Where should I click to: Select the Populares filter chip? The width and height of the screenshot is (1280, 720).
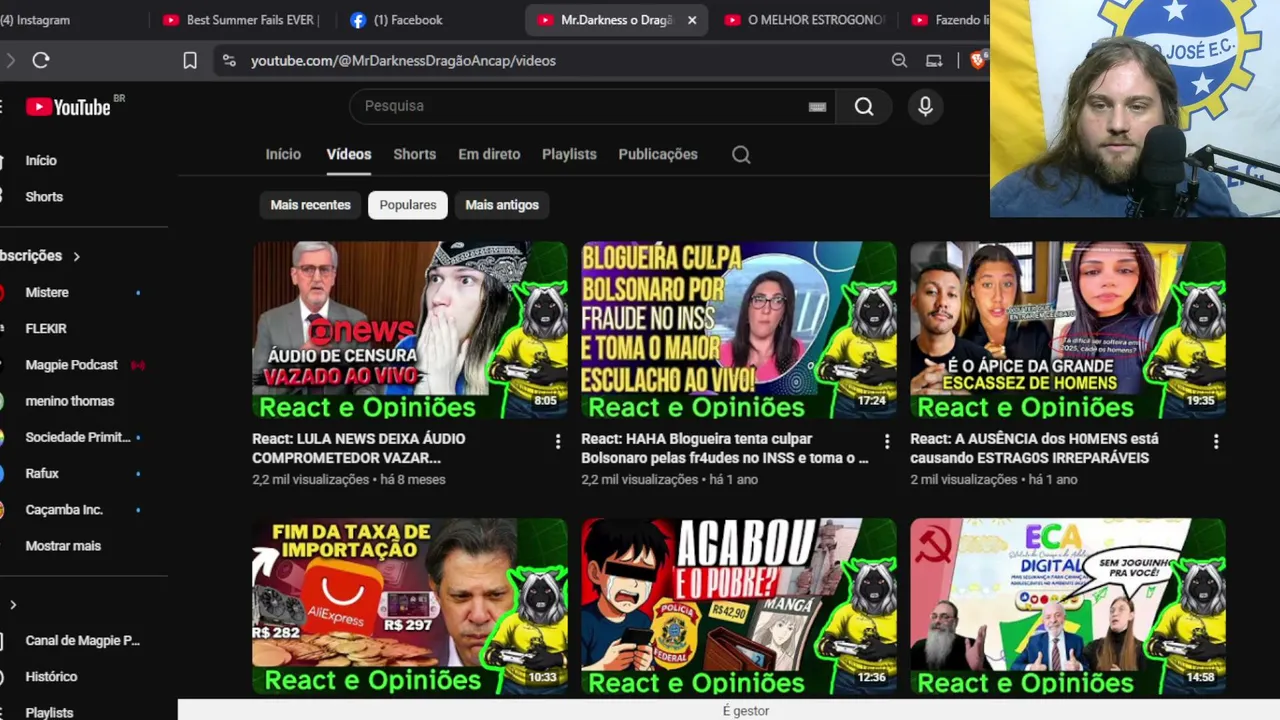(x=408, y=205)
